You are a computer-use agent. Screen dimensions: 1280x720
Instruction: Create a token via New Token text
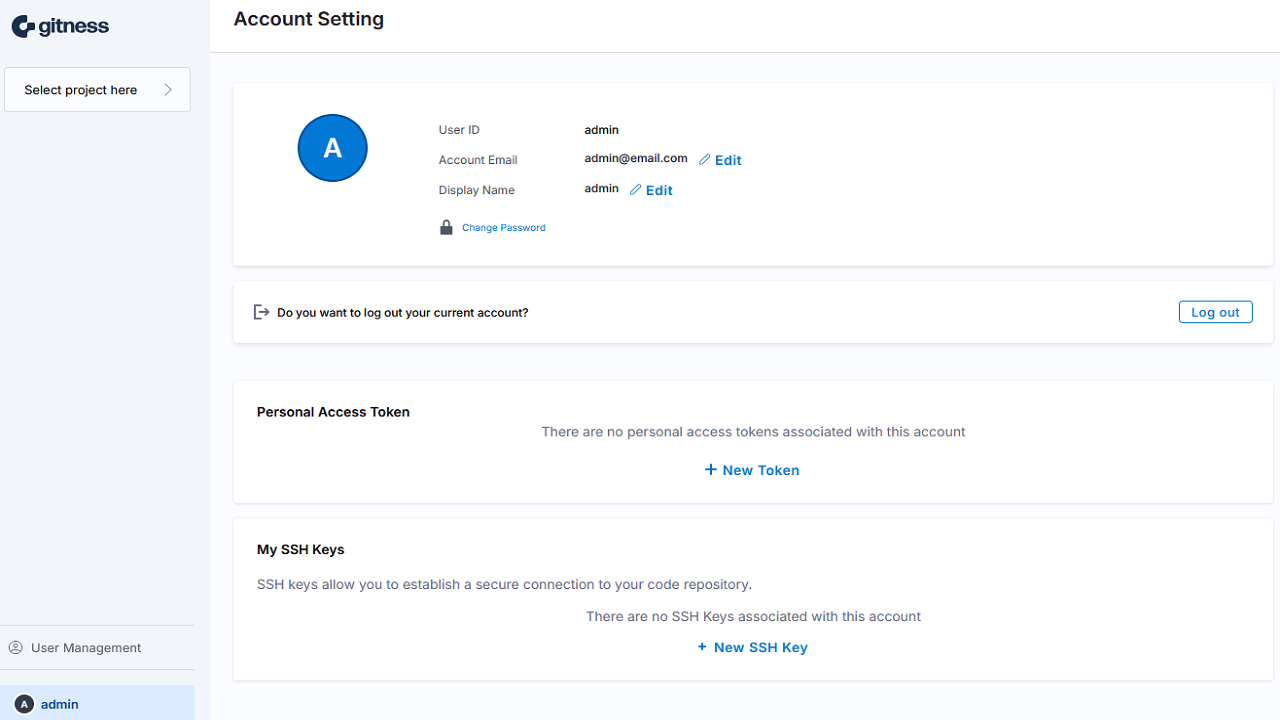[761, 470]
